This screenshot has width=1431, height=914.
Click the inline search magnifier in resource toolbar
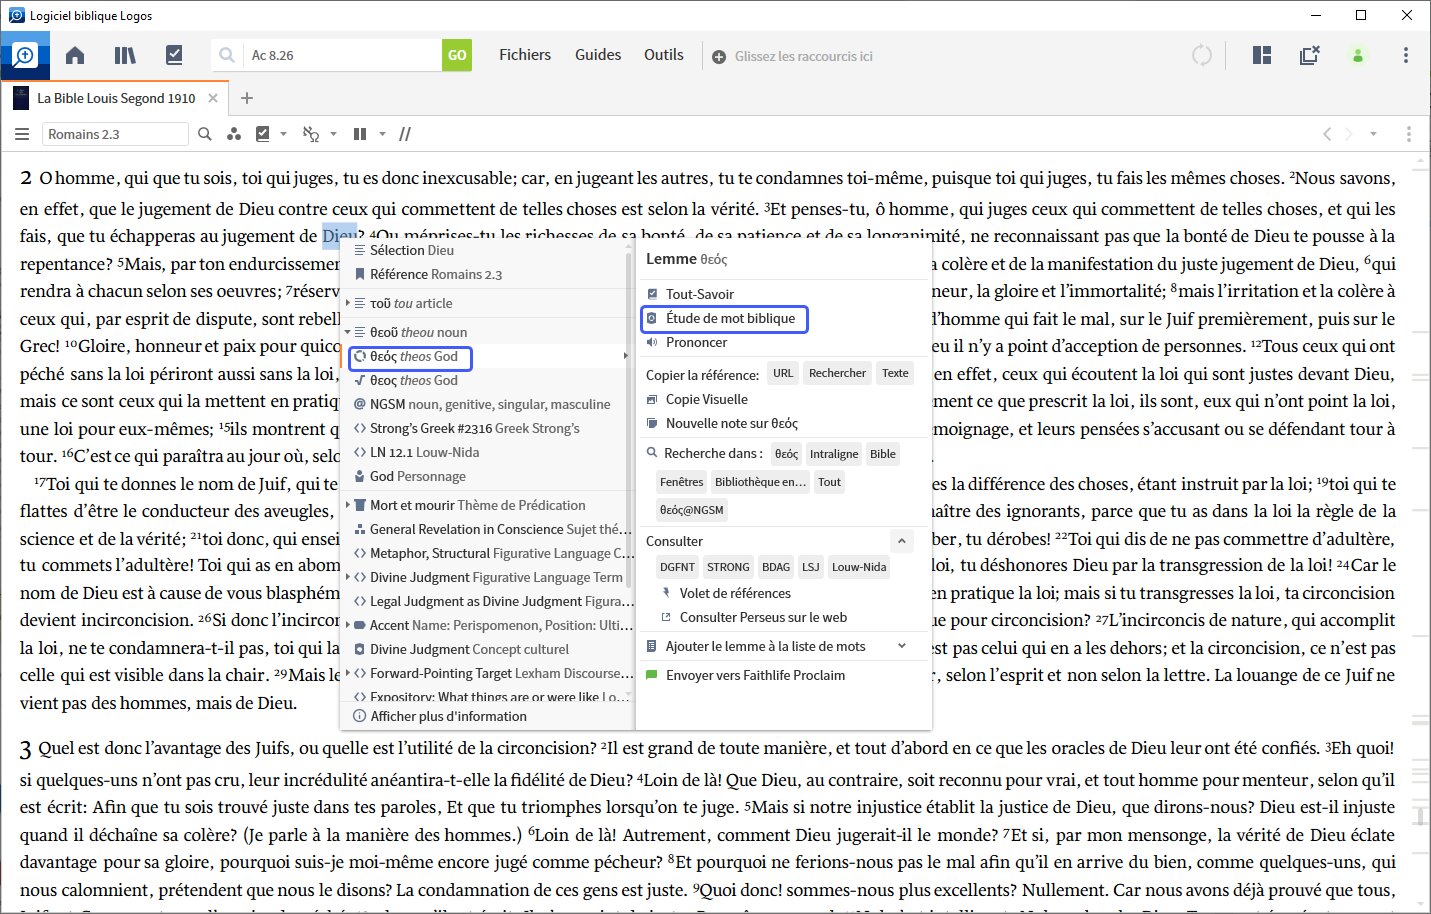coord(205,134)
